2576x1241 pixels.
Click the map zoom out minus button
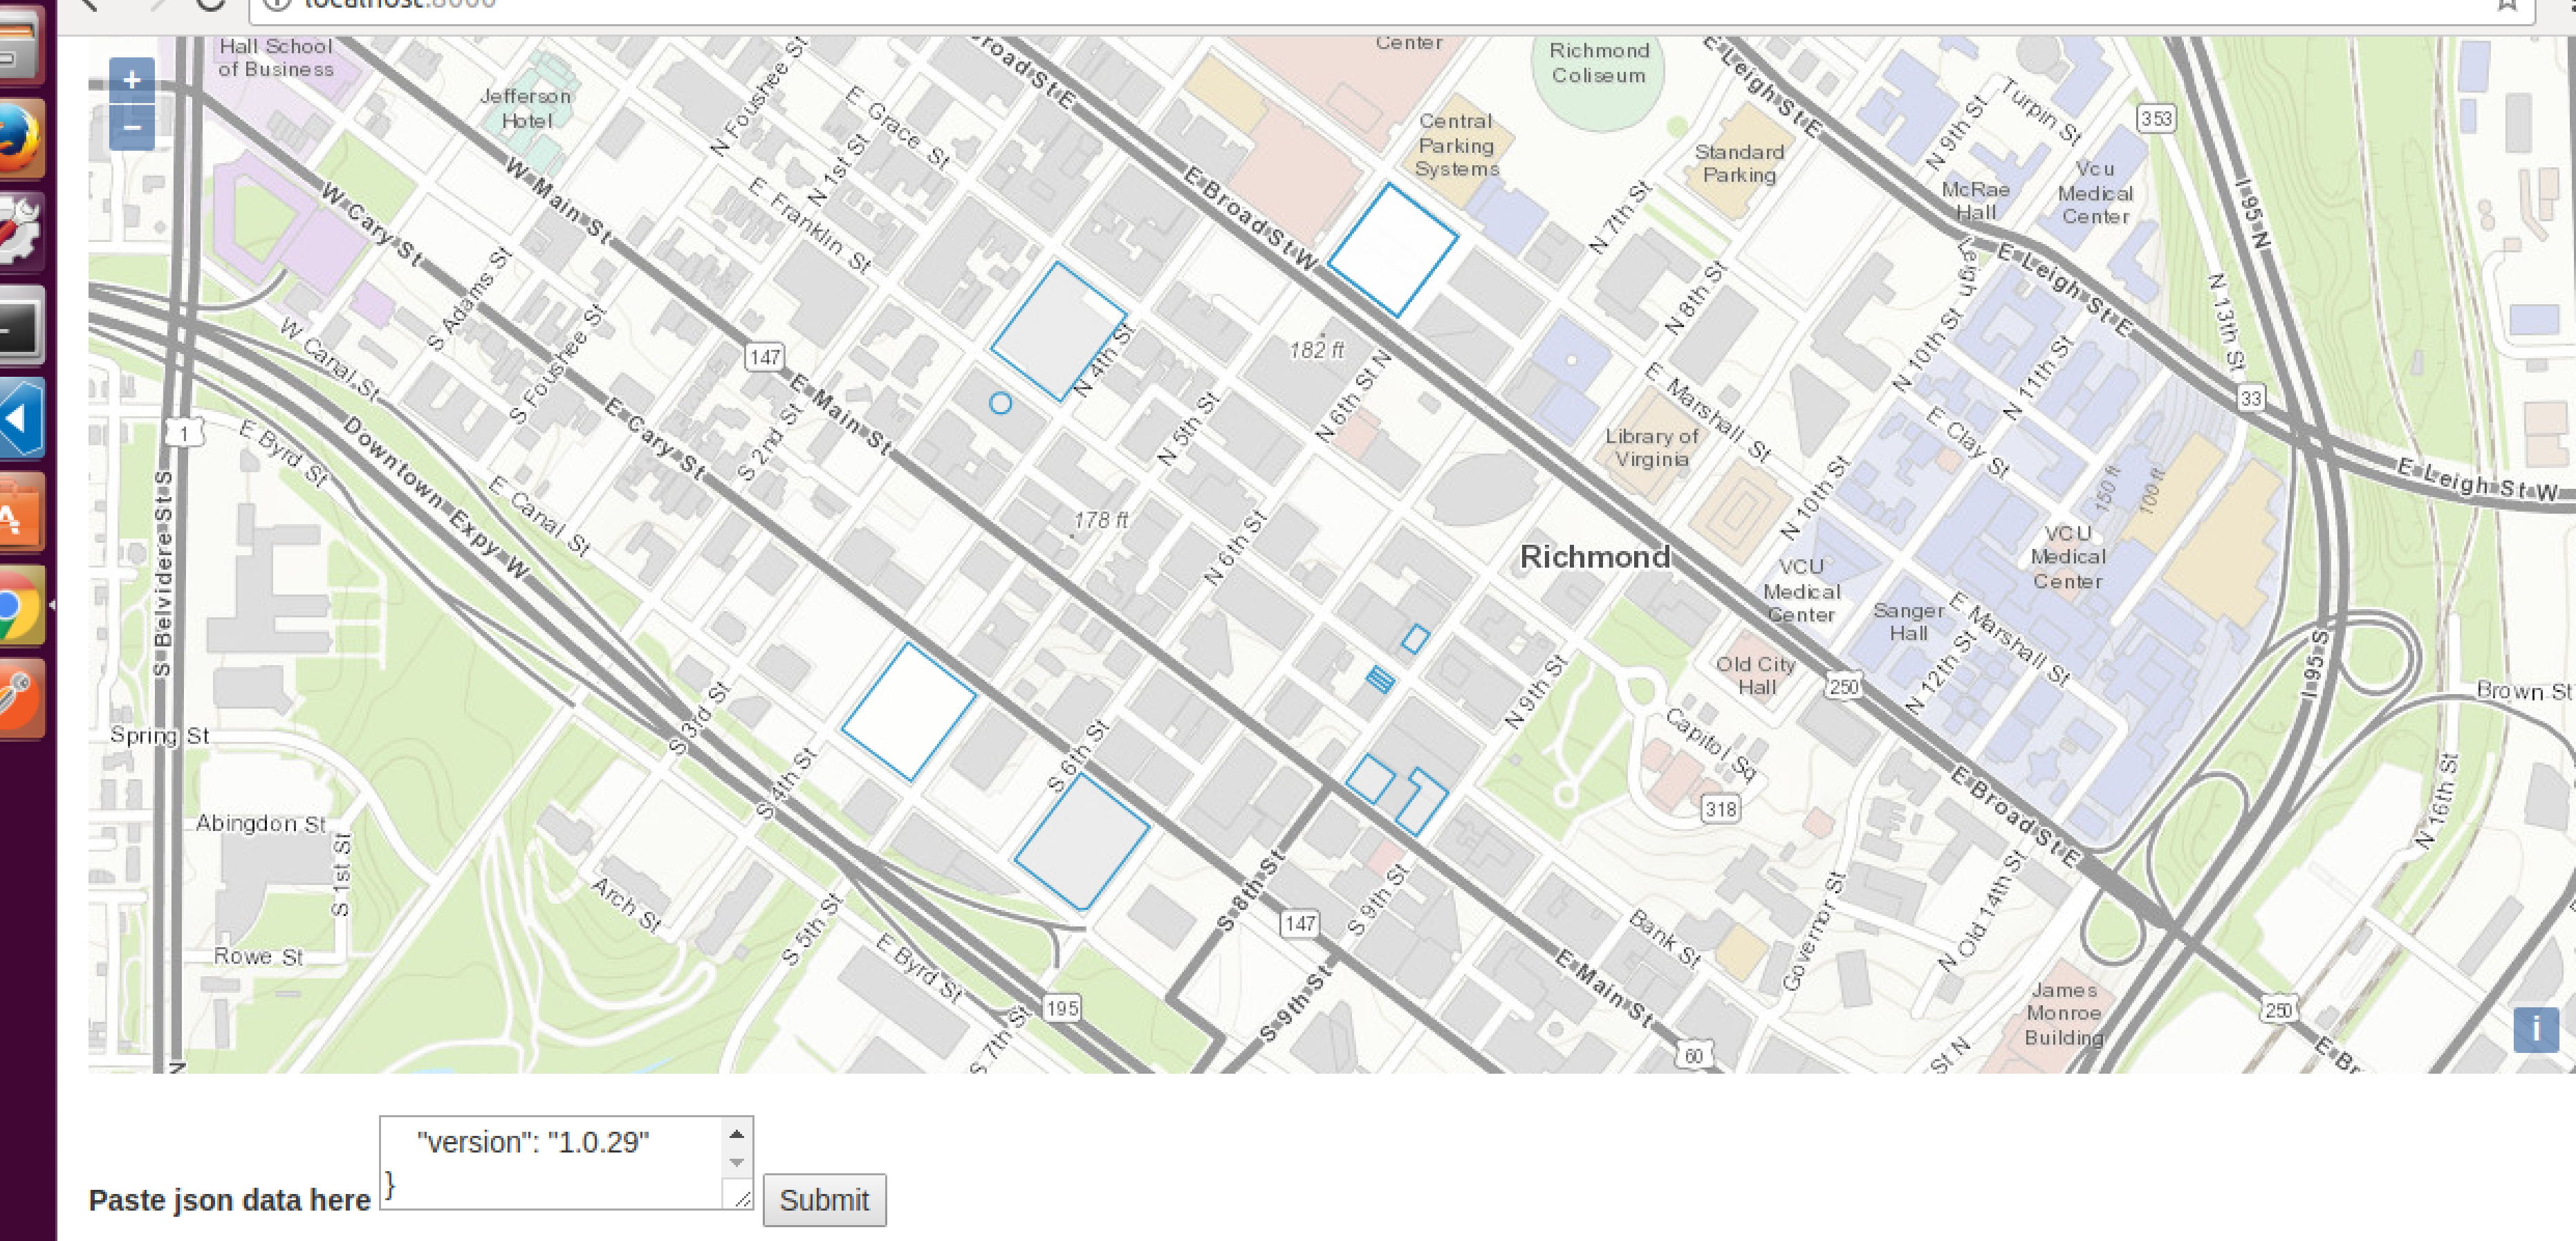tap(131, 128)
